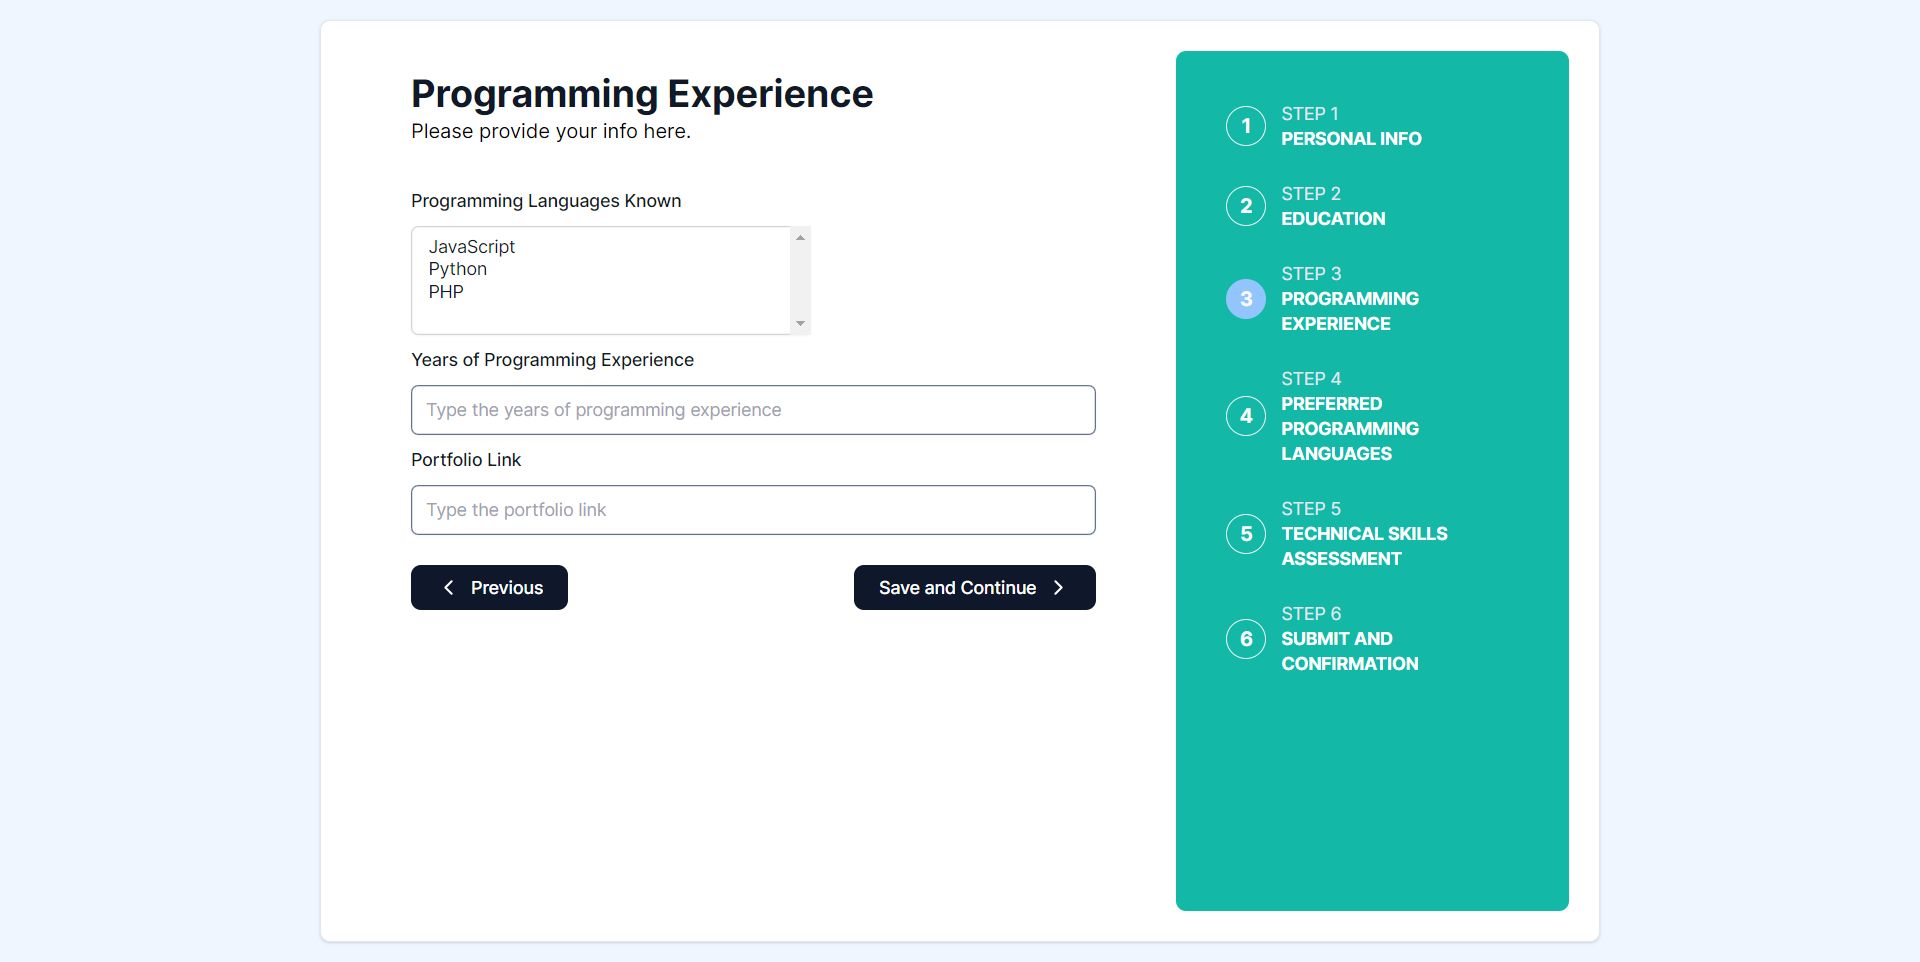The width and height of the screenshot is (1920, 962).
Task: Click the highlighted step 3 circle
Action: 1245,299
